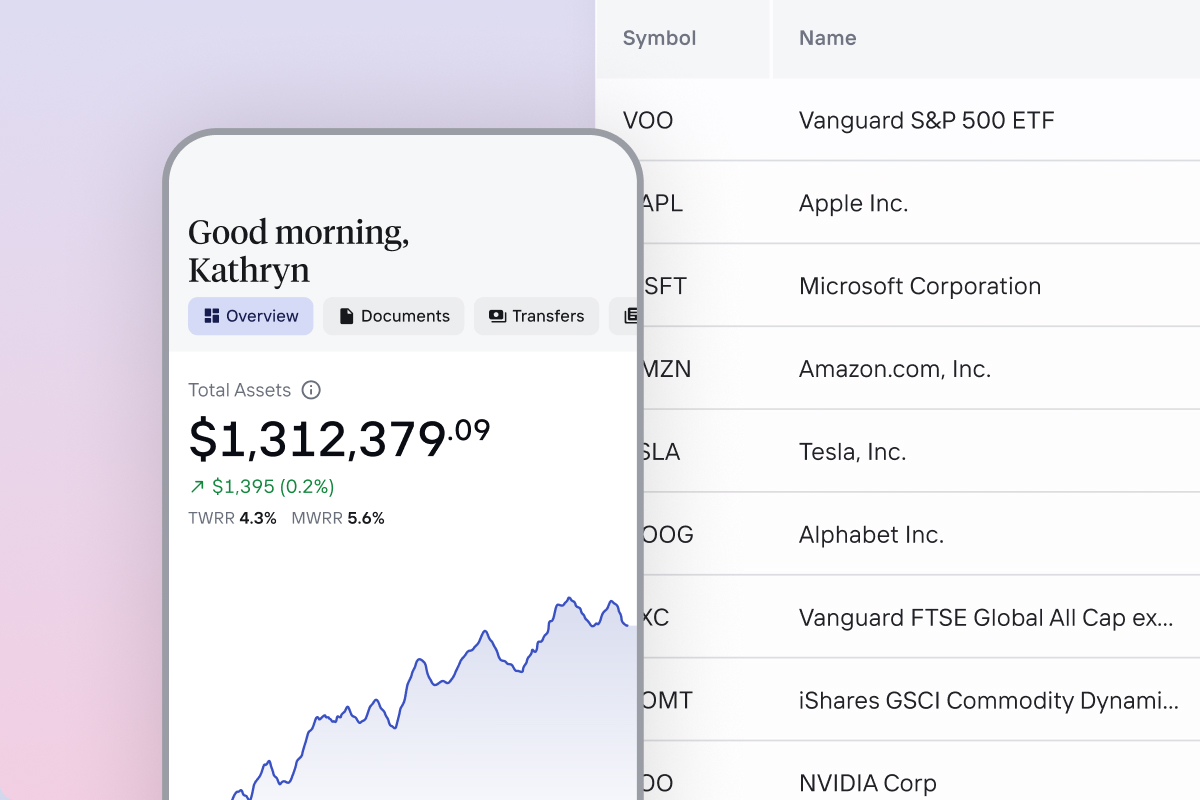Select the Vanguard S&P 500 ETF row
1200x800 pixels.
pyautogui.click(x=925, y=120)
